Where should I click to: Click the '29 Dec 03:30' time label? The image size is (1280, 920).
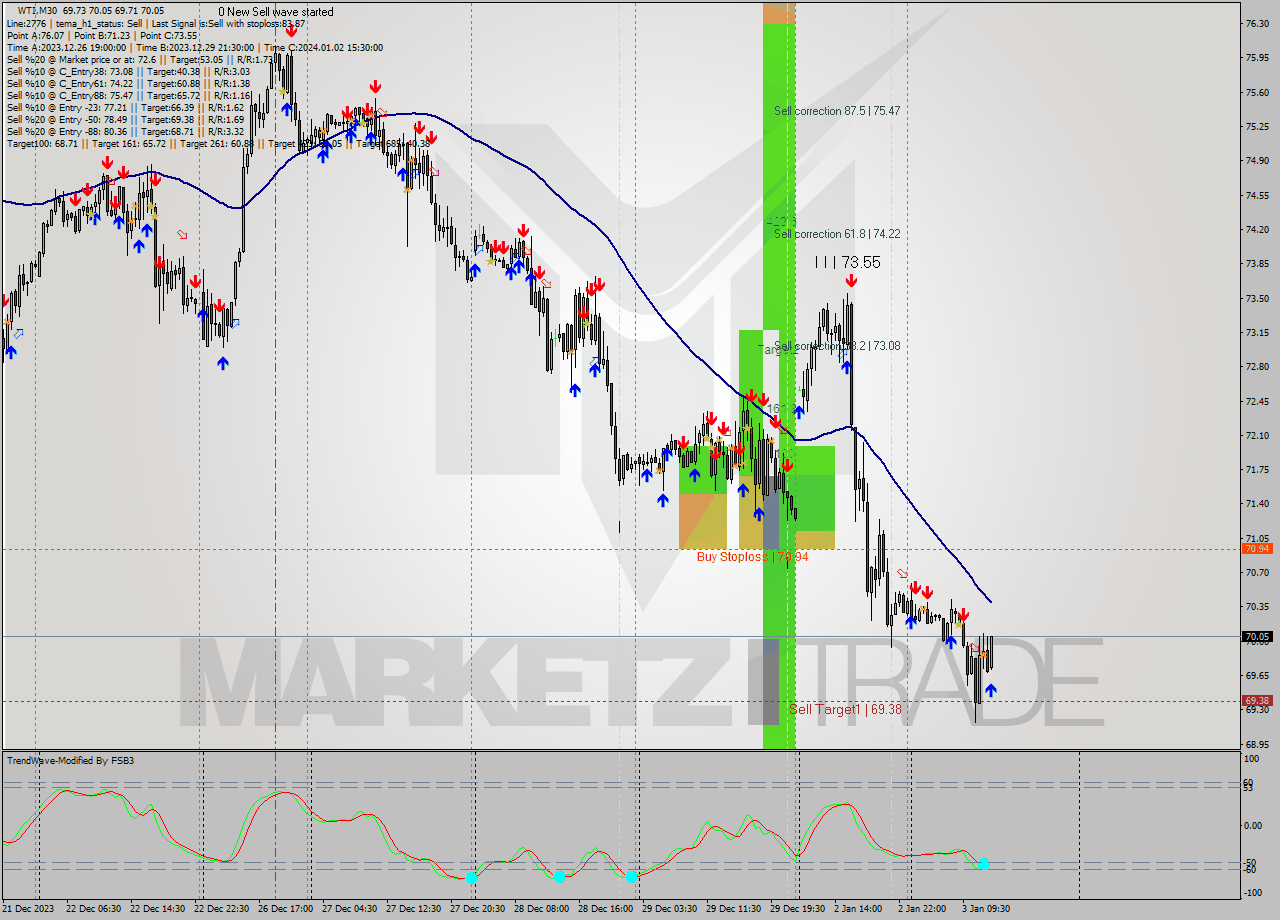point(670,909)
